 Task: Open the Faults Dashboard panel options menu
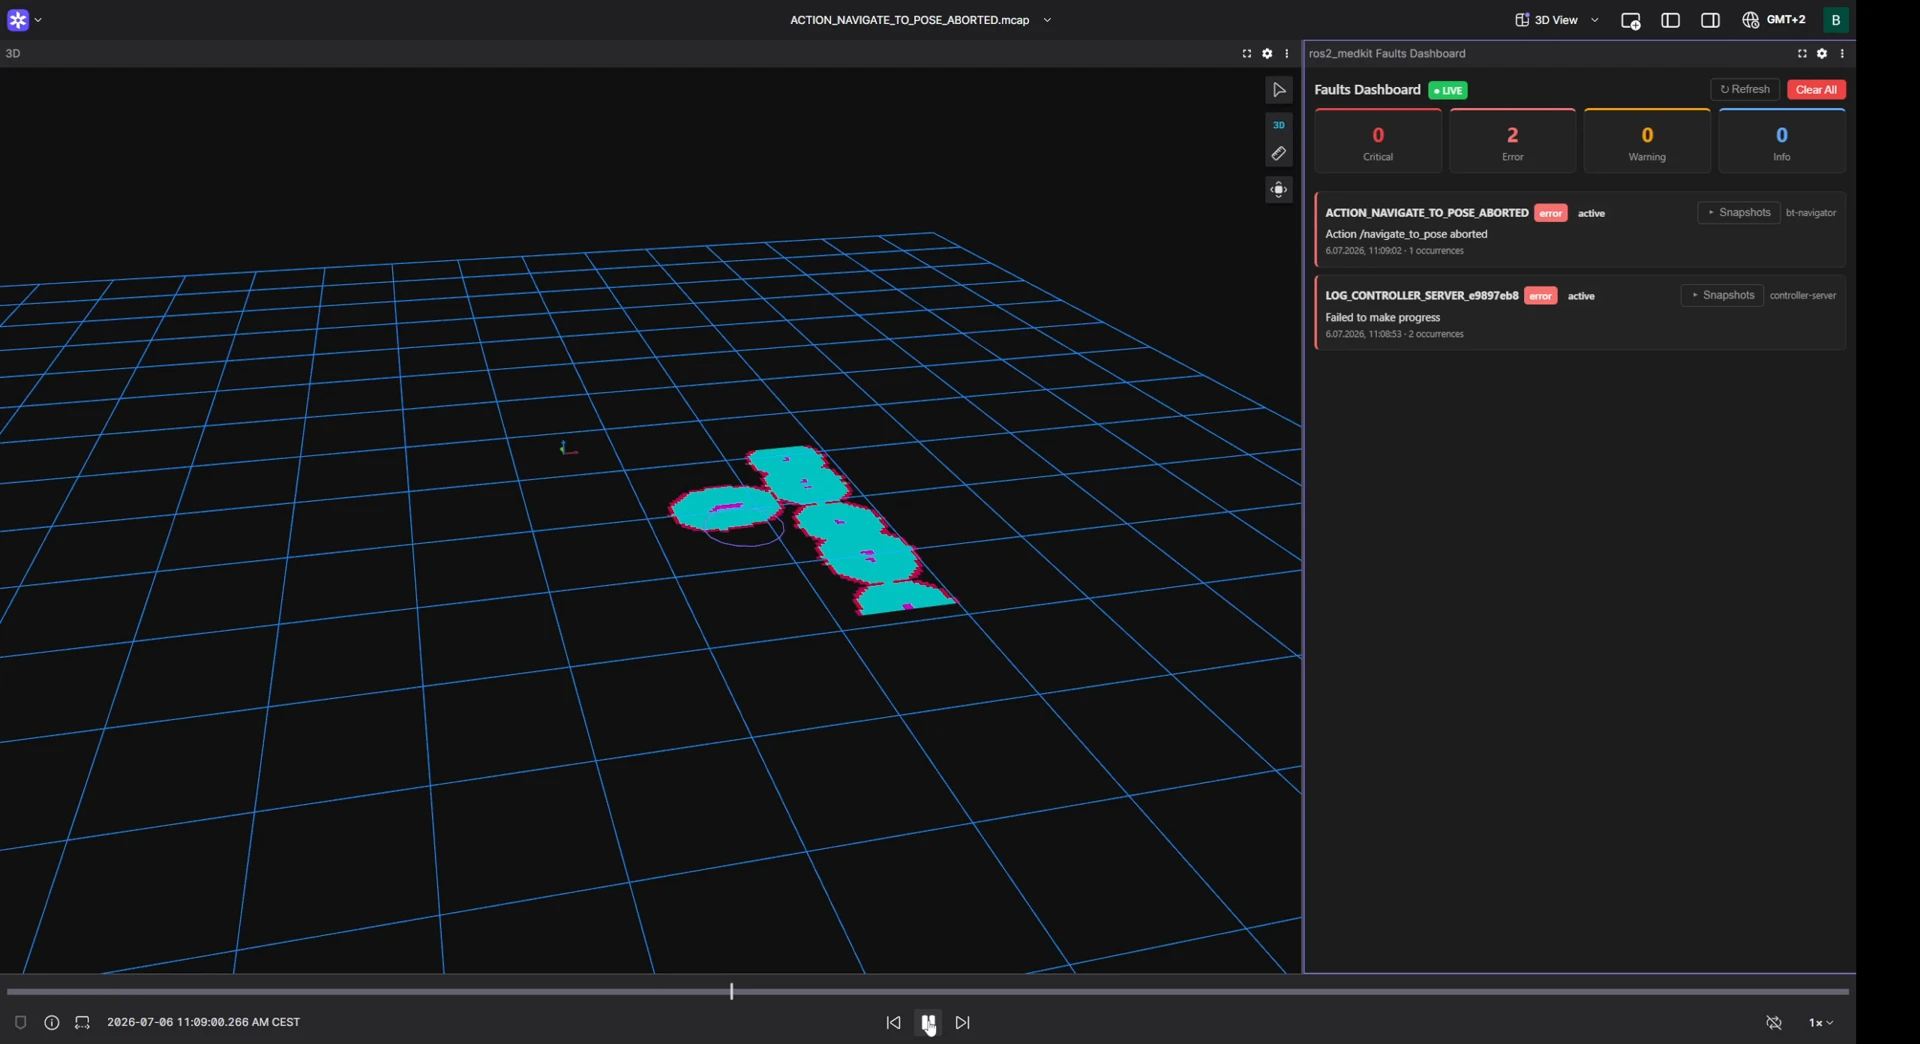(x=1842, y=54)
